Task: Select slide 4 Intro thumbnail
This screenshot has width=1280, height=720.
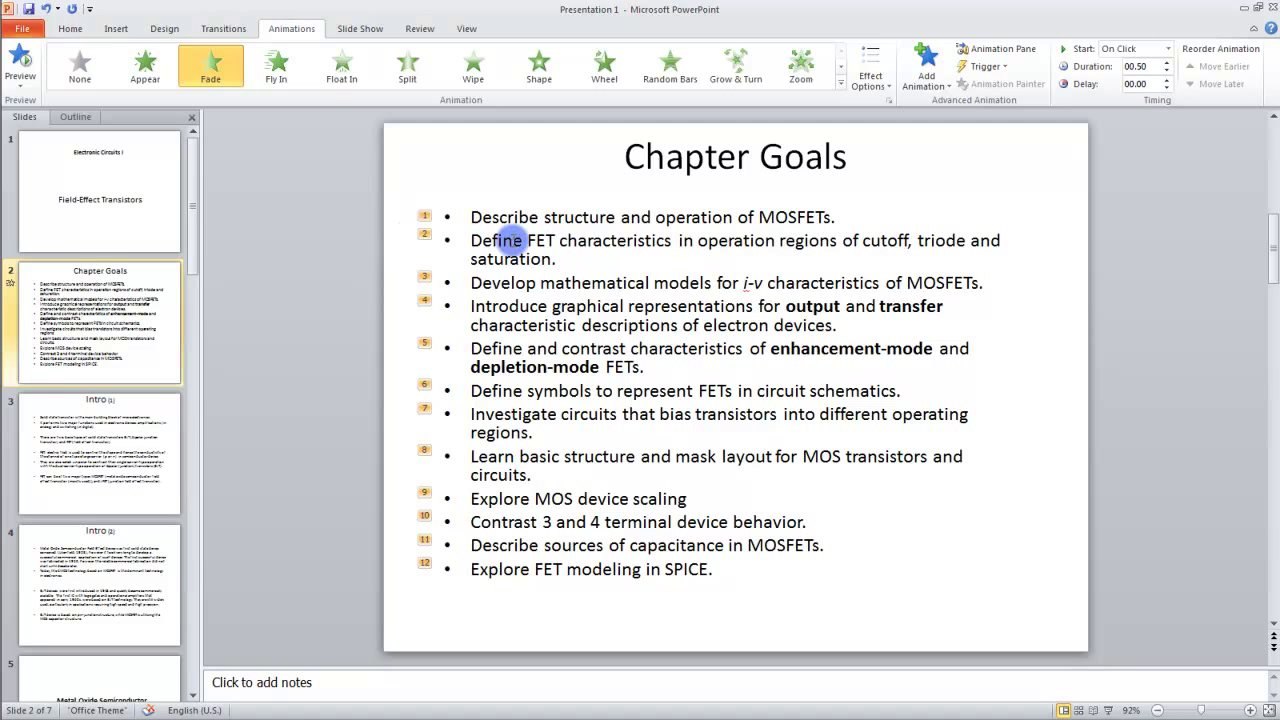Action: [x=99, y=585]
